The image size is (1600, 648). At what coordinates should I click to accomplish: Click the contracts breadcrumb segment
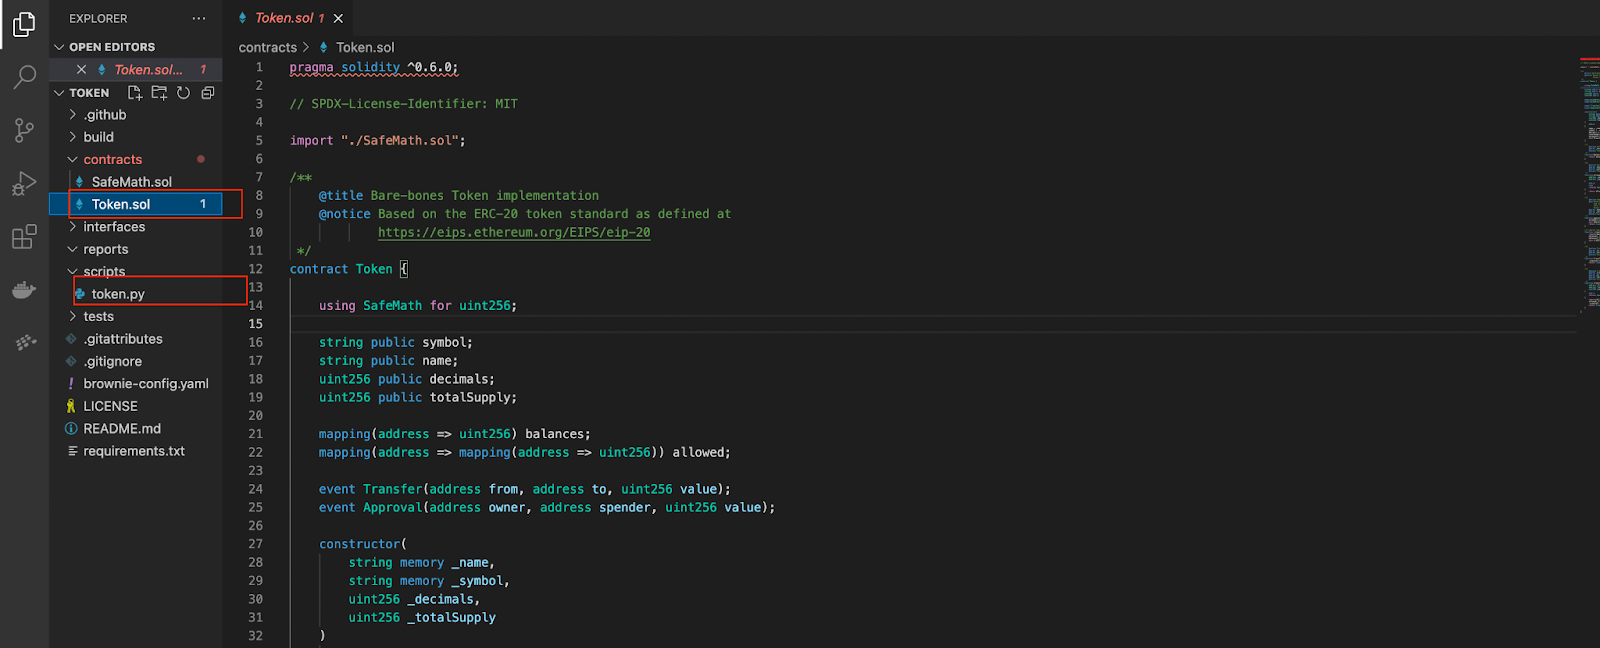pyautogui.click(x=267, y=47)
